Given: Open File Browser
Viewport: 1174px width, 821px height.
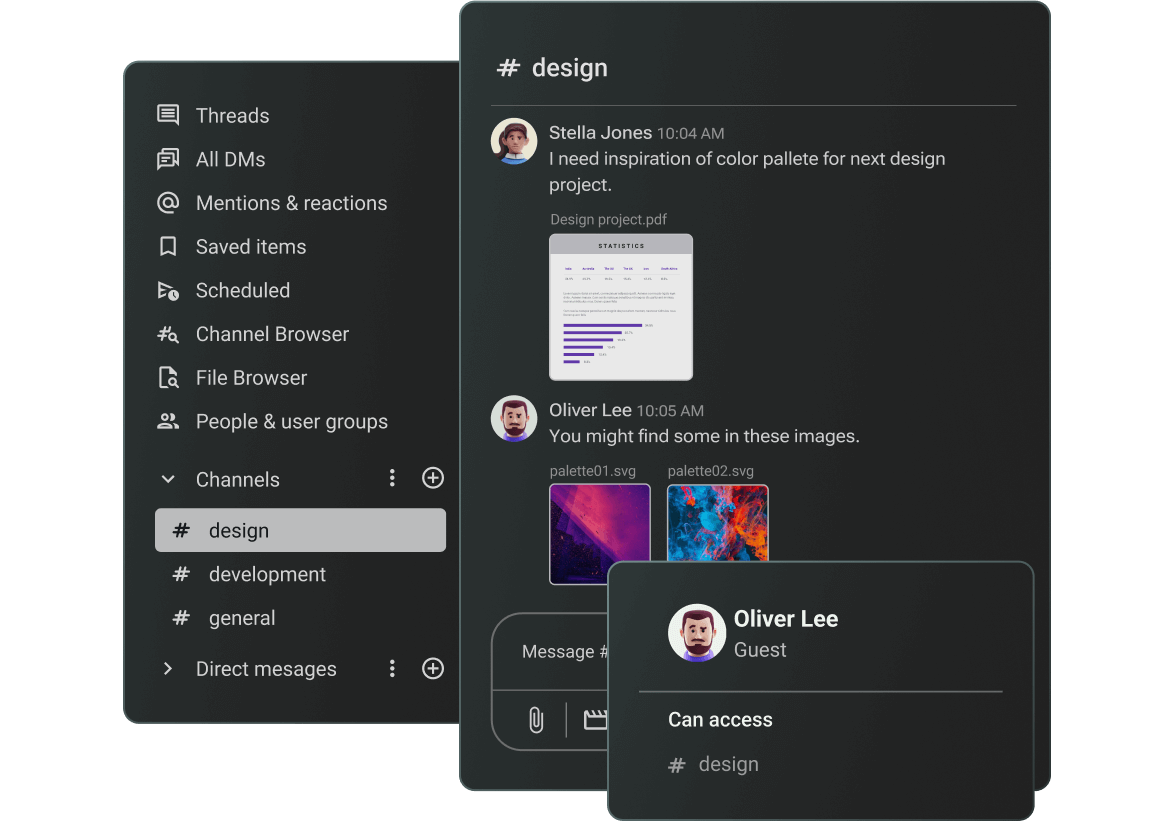Looking at the screenshot, I should (251, 377).
